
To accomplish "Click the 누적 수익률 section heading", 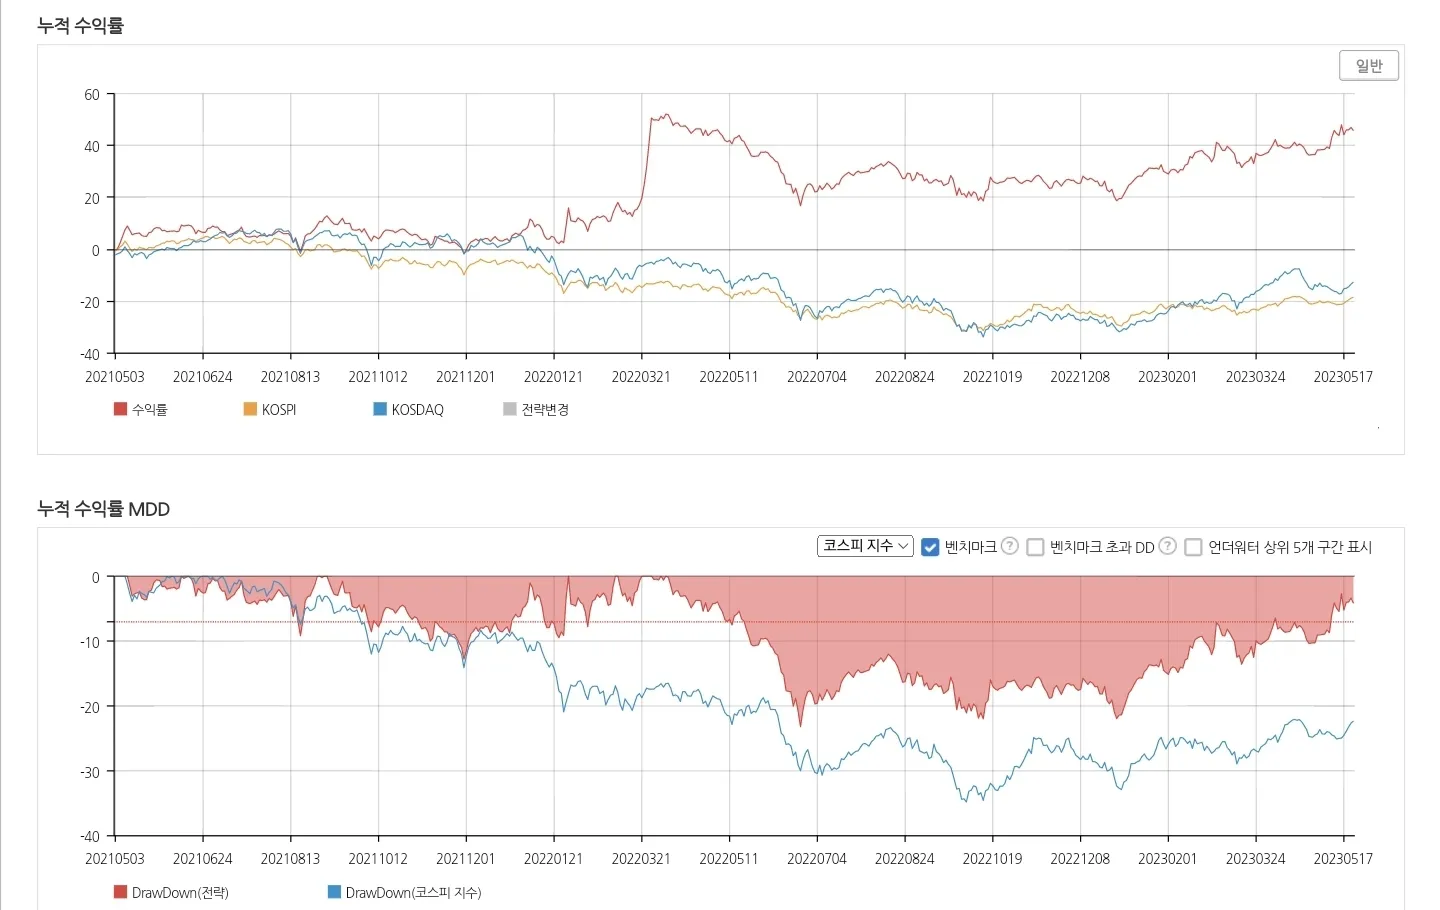I will coord(80,26).
